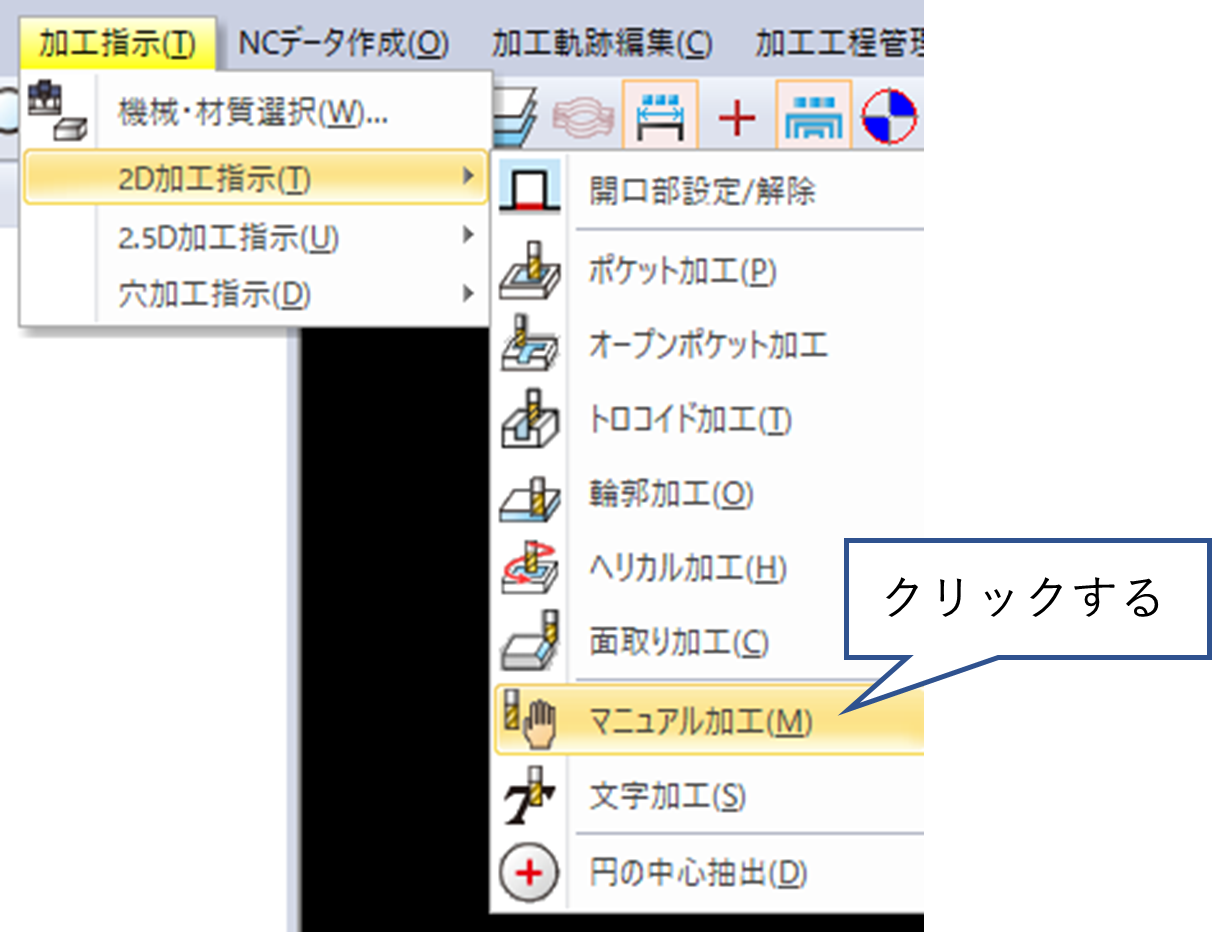Click the blue-white origin circle icon
Viewport: 1212px width, 932px height.
890,115
